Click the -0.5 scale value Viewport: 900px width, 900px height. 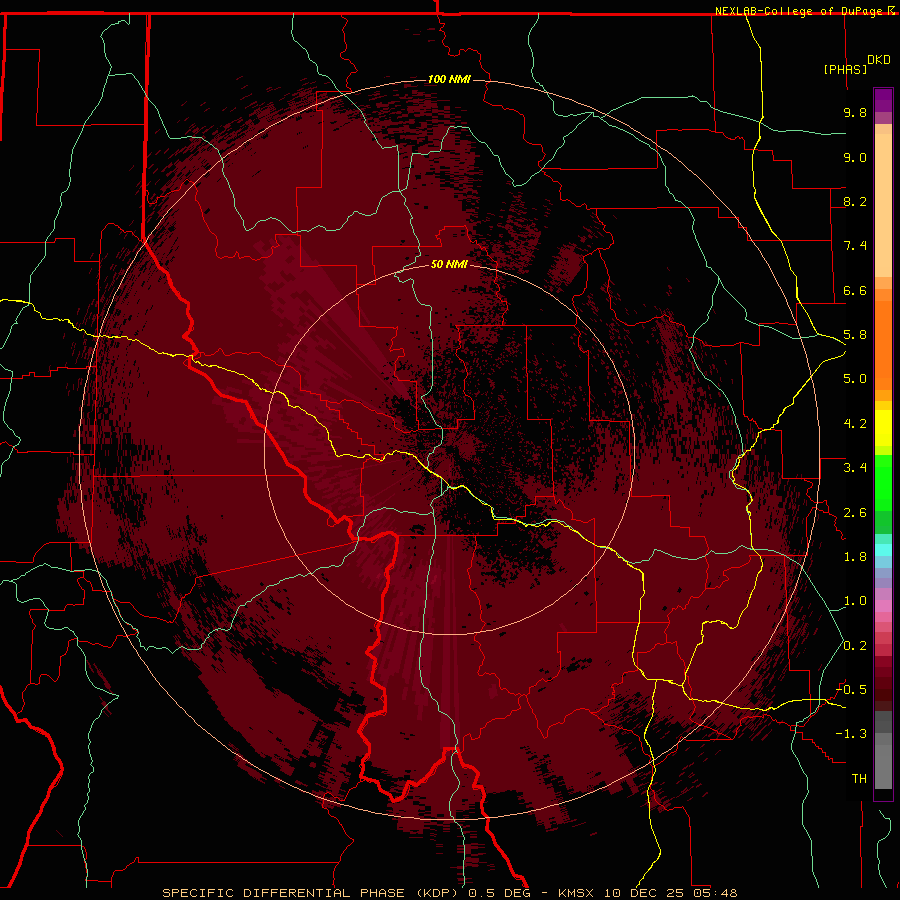[x=852, y=690]
